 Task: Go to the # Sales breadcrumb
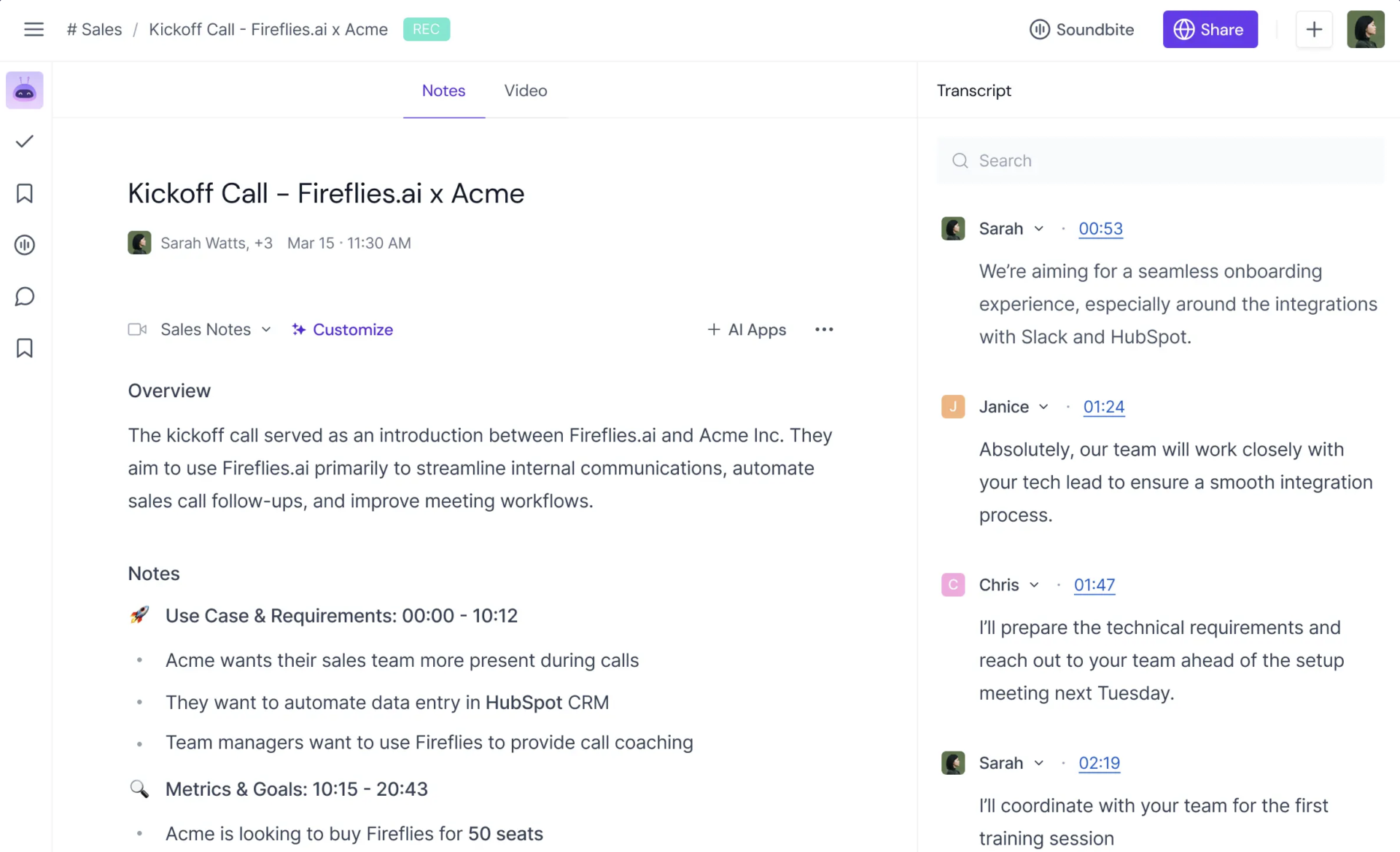[x=94, y=29]
